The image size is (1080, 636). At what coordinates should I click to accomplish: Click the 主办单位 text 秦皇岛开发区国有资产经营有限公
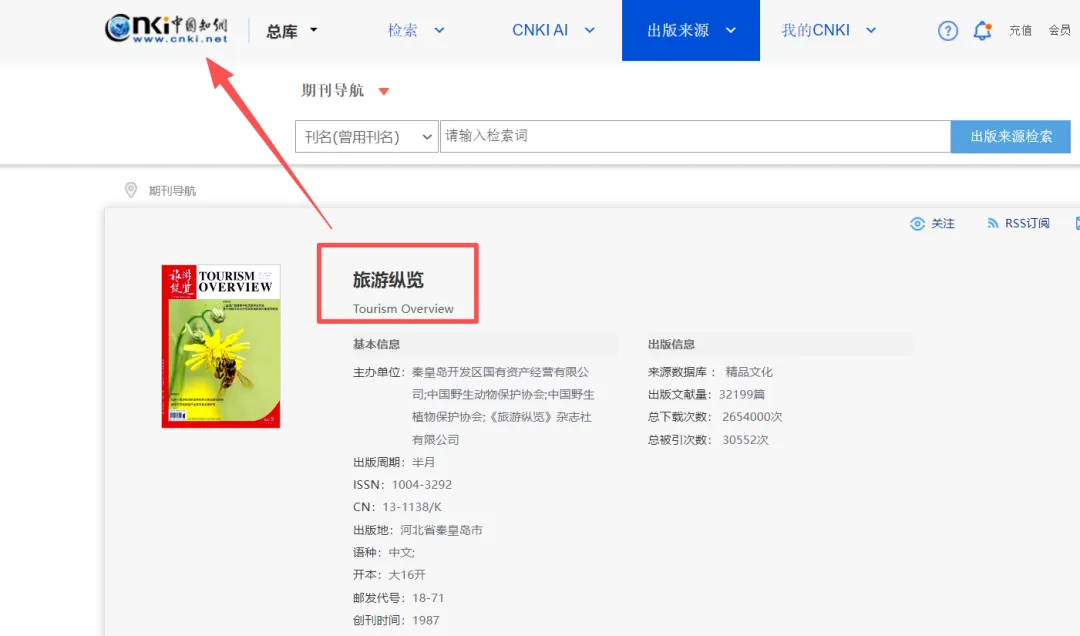pyautogui.click(x=501, y=372)
